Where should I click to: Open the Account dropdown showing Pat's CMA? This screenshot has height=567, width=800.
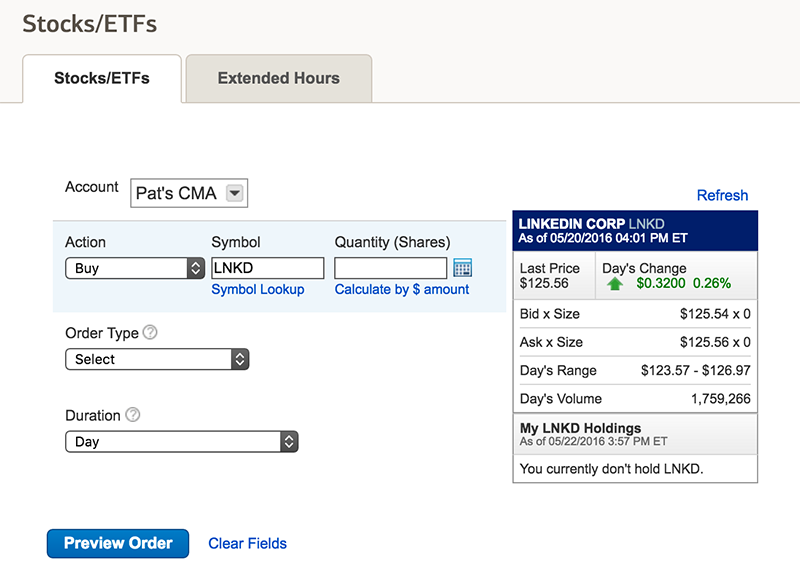[189, 193]
